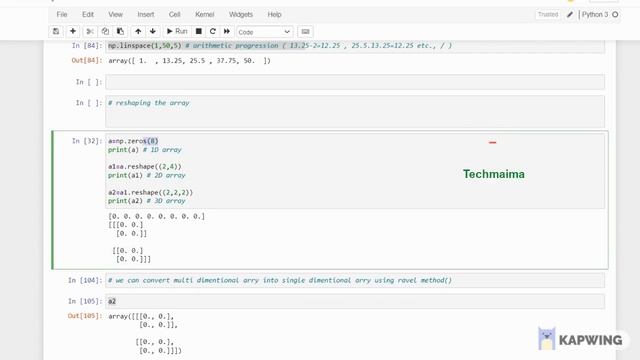Click the Out[84] array output text

pyautogui.click(x=189, y=61)
